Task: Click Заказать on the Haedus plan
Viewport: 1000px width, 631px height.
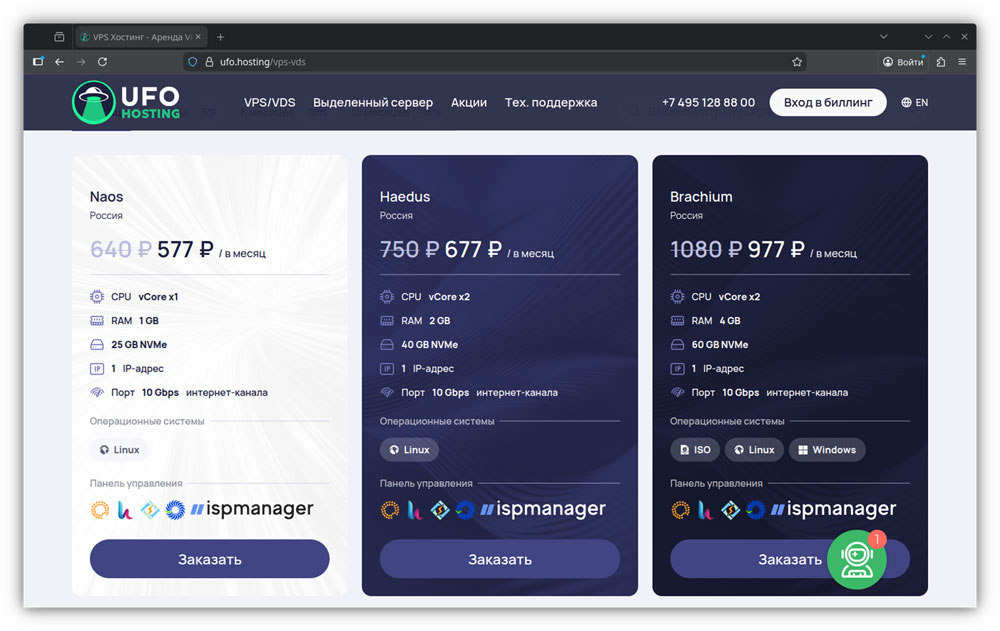Action: [500, 559]
